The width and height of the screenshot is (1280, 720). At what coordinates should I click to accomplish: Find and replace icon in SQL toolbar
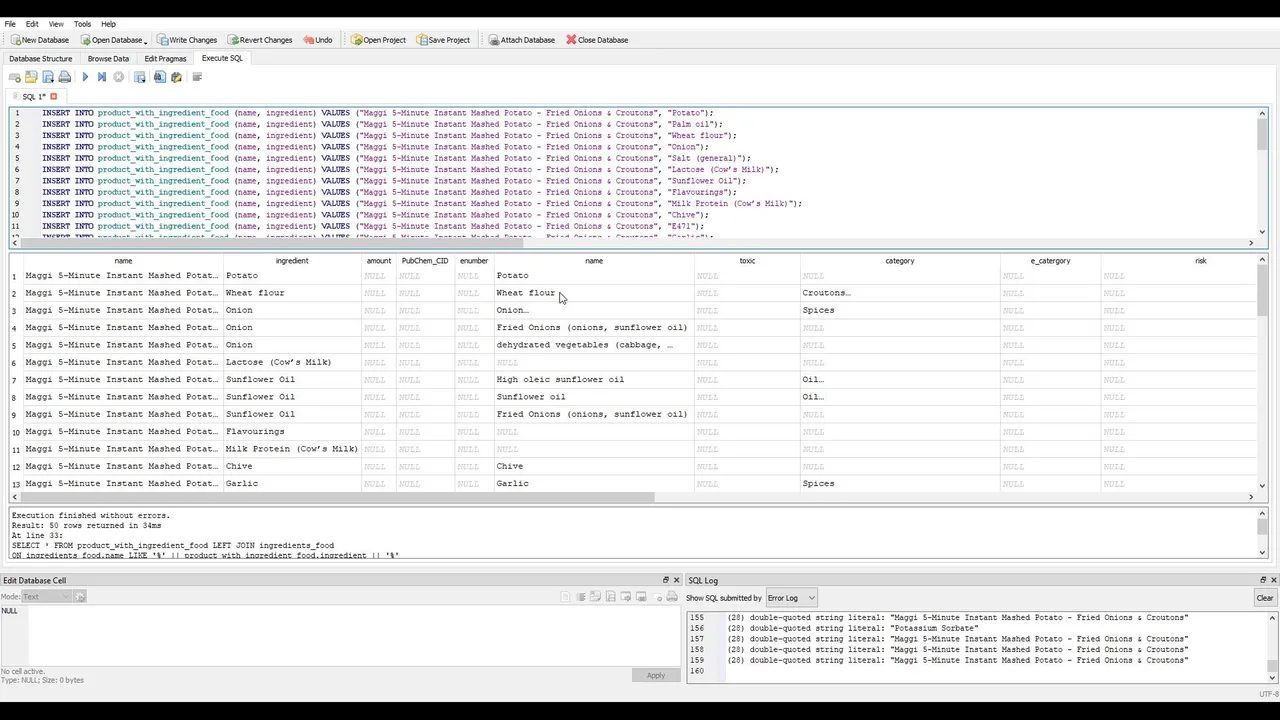pyautogui.click(x=176, y=77)
